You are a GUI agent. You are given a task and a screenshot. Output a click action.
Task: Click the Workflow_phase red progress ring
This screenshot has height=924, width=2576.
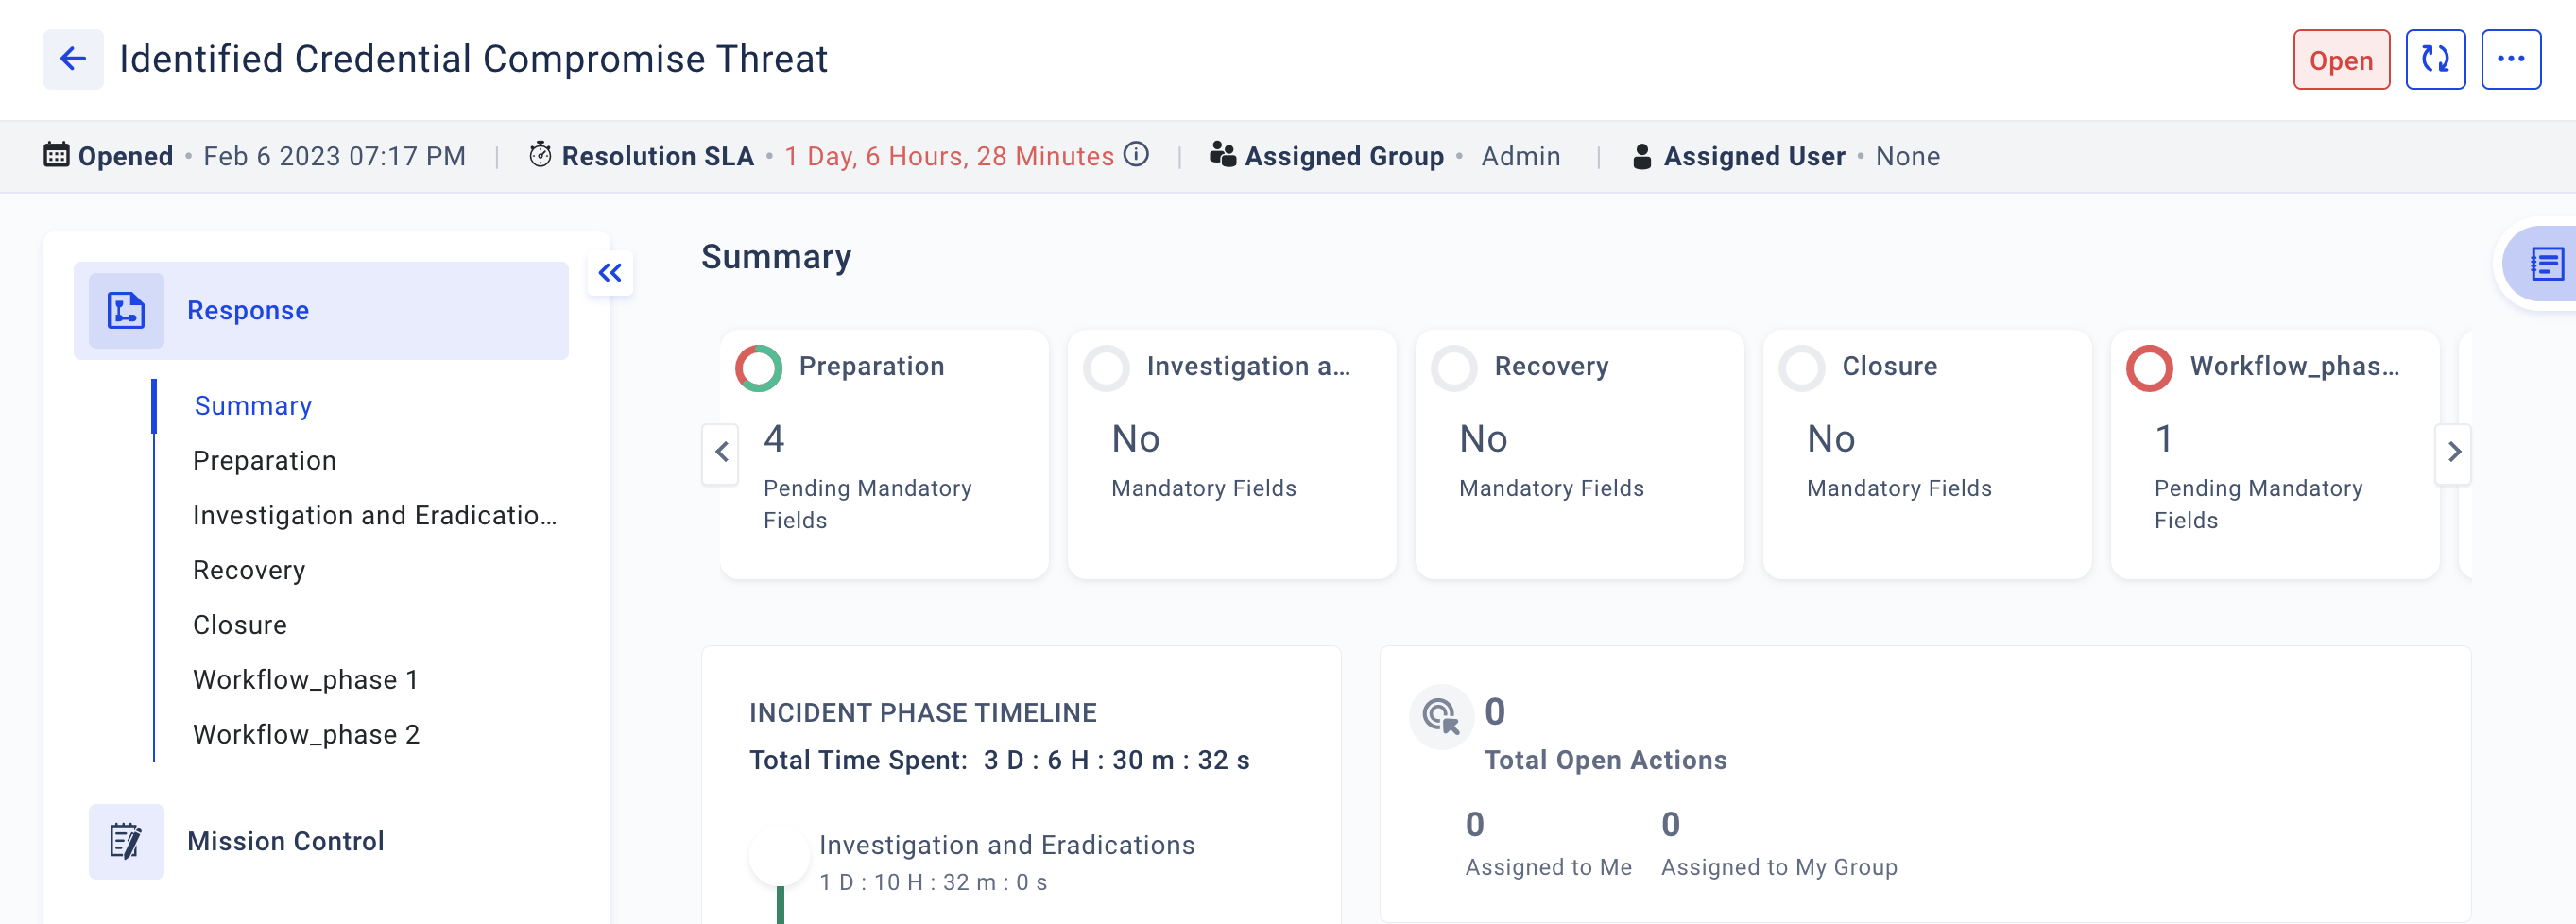pyautogui.click(x=2149, y=368)
